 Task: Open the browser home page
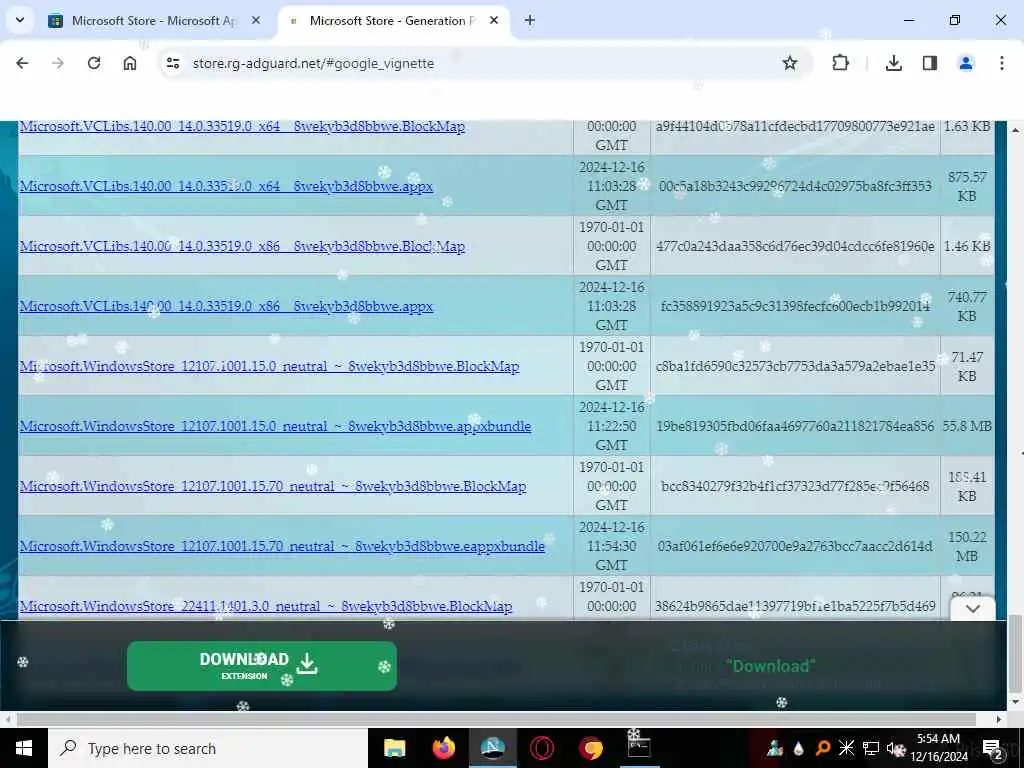click(130, 63)
